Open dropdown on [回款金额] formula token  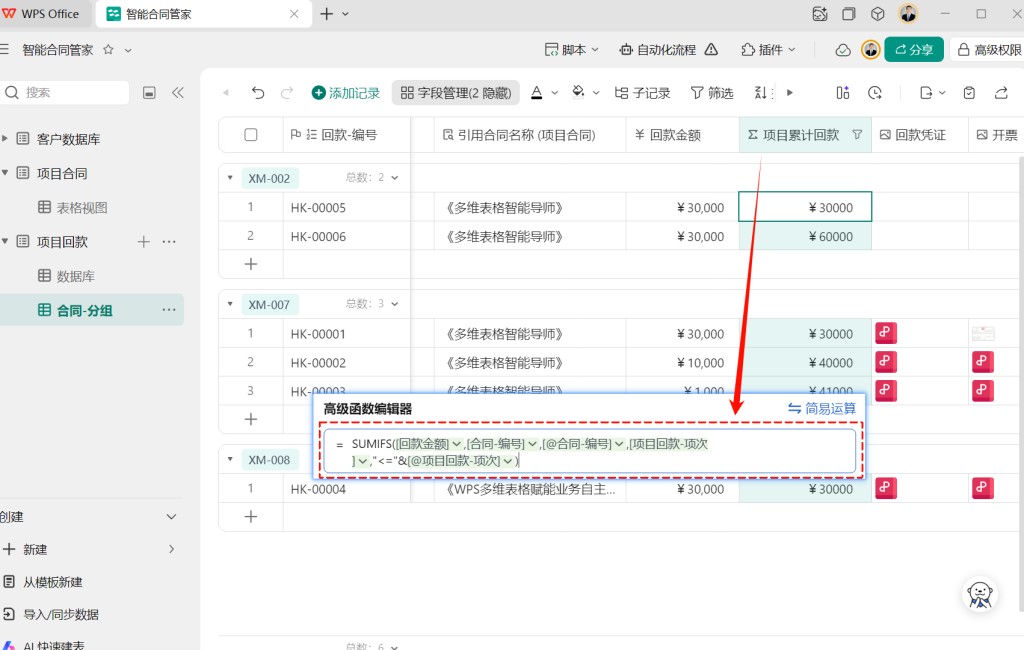456,444
